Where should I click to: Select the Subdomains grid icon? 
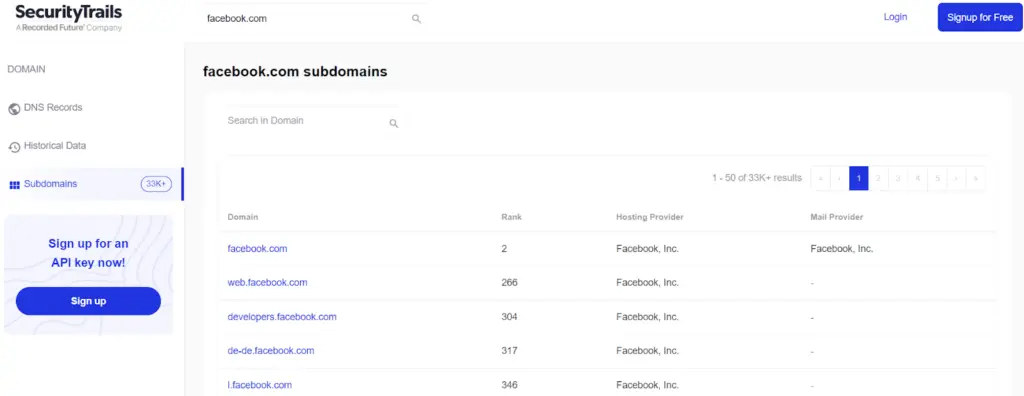point(14,185)
